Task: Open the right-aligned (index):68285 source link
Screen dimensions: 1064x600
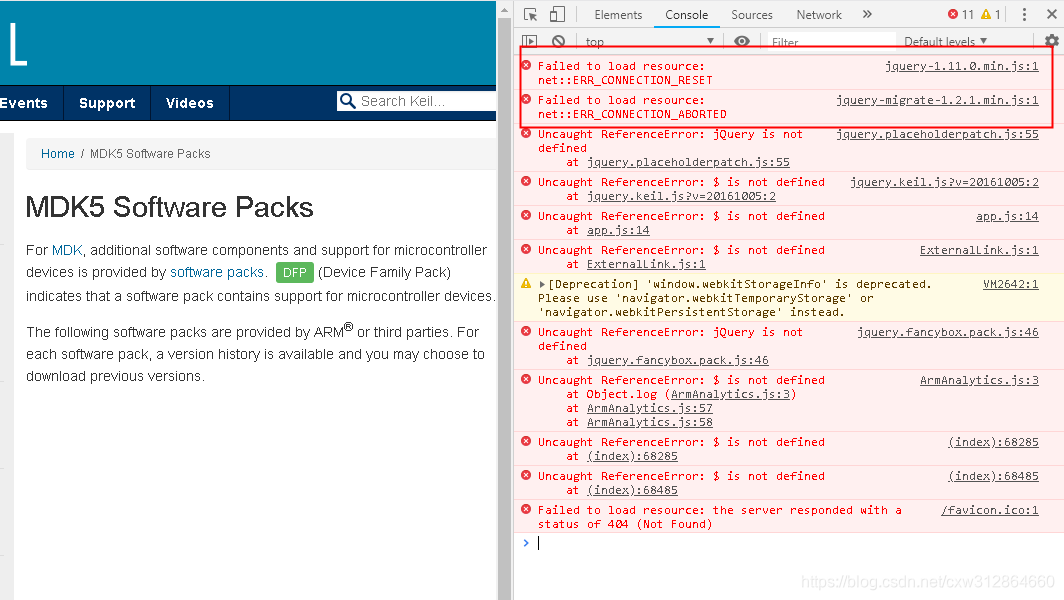Action: click(x=993, y=442)
